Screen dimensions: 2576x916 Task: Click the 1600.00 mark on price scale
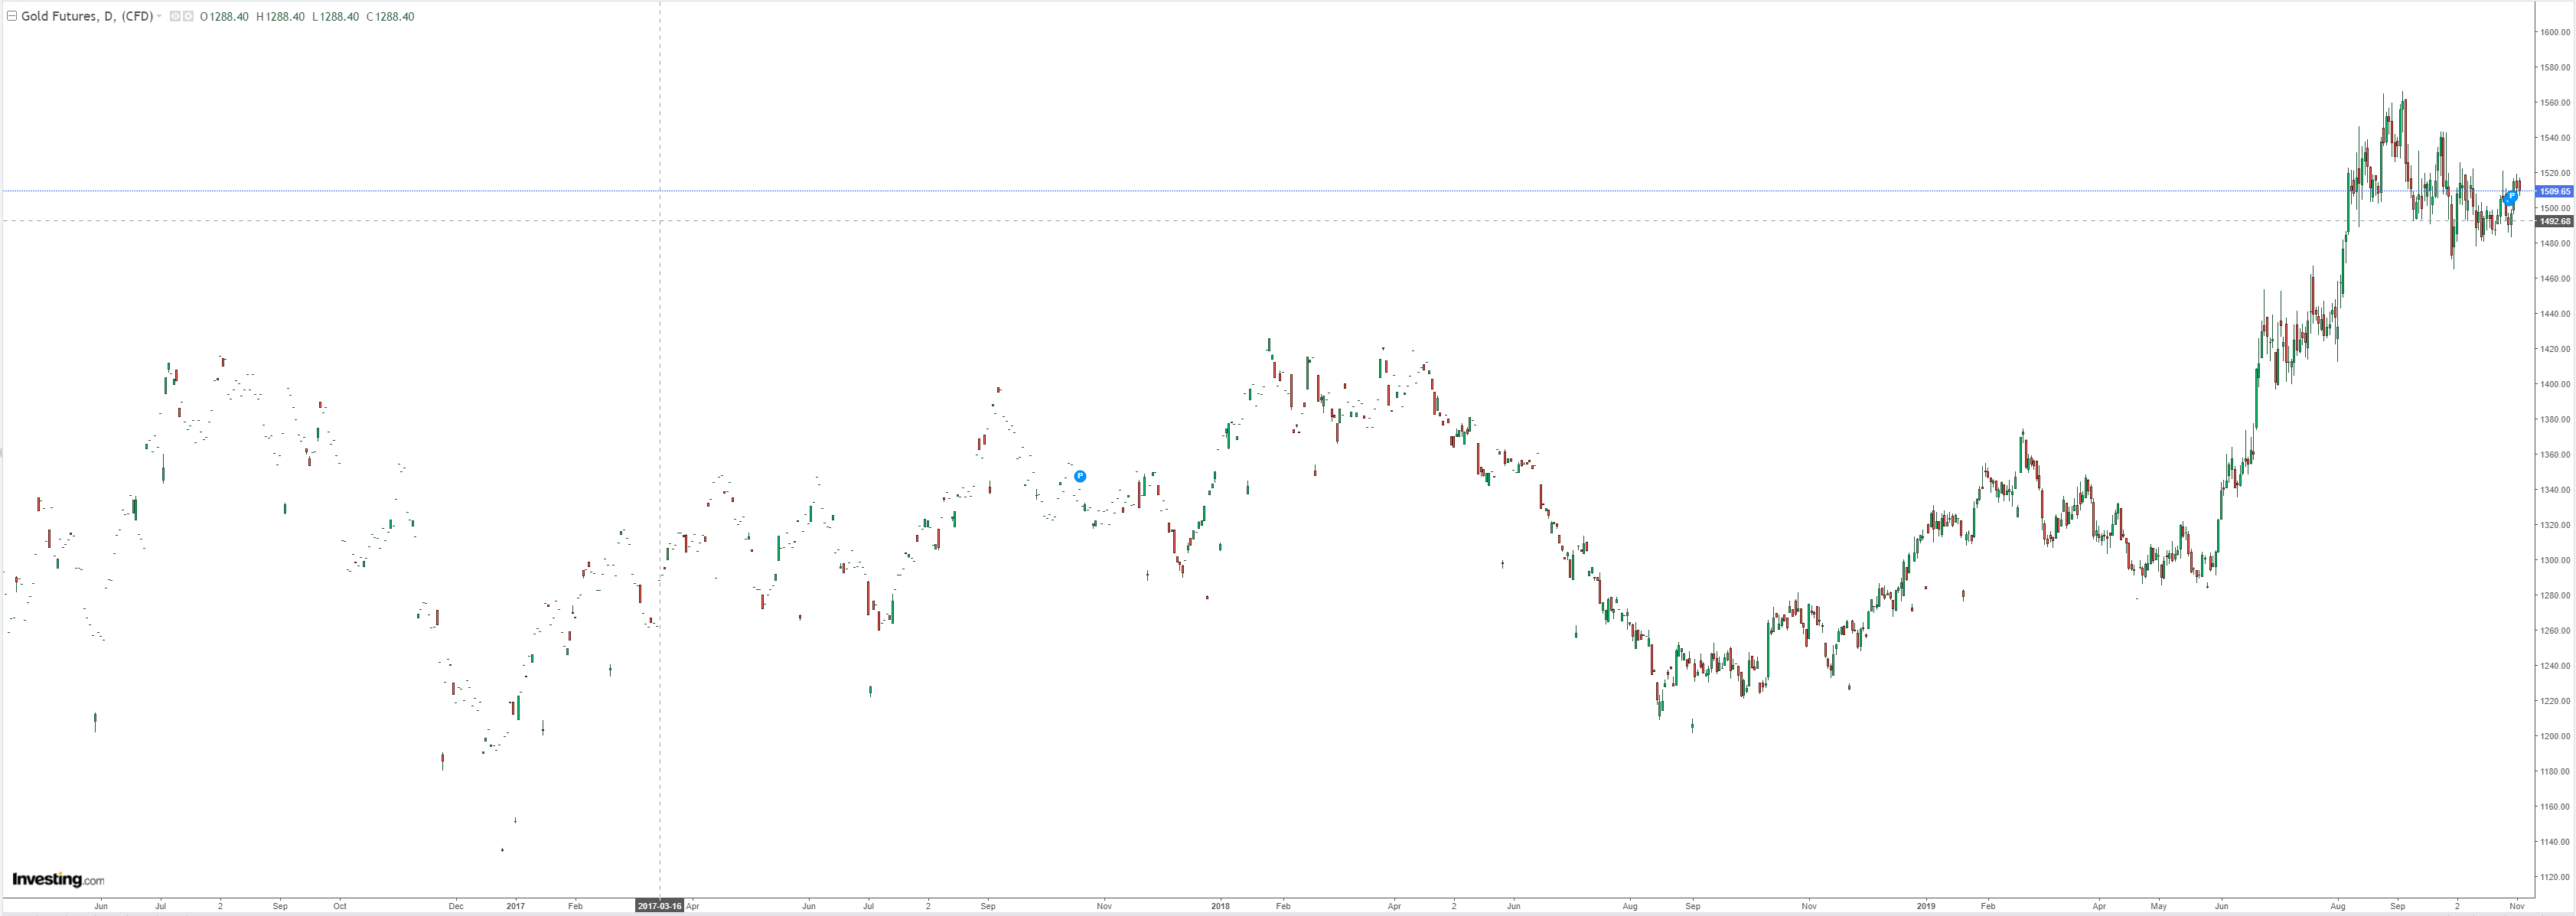(2555, 32)
